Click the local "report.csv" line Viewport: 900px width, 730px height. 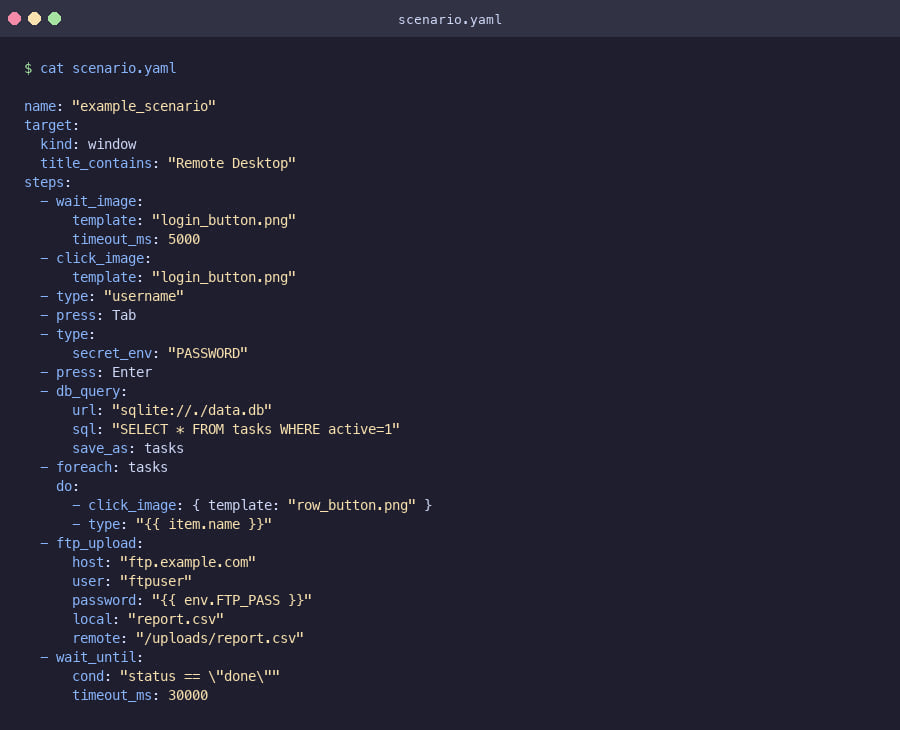tap(148, 619)
